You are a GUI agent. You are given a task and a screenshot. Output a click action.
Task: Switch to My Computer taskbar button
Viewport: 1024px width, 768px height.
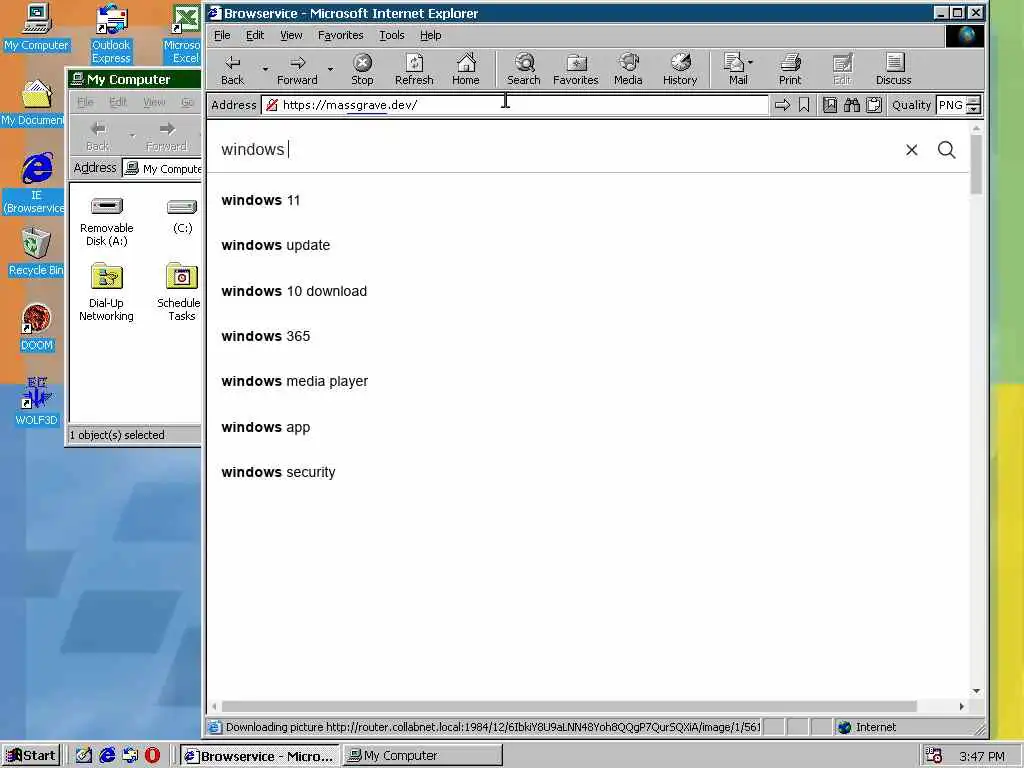423,756
